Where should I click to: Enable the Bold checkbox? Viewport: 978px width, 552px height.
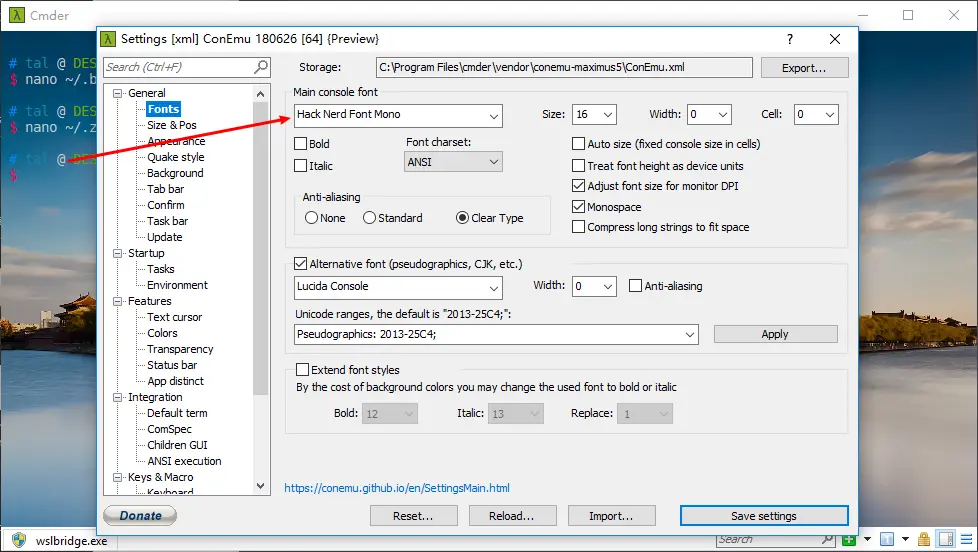[301, 143]
